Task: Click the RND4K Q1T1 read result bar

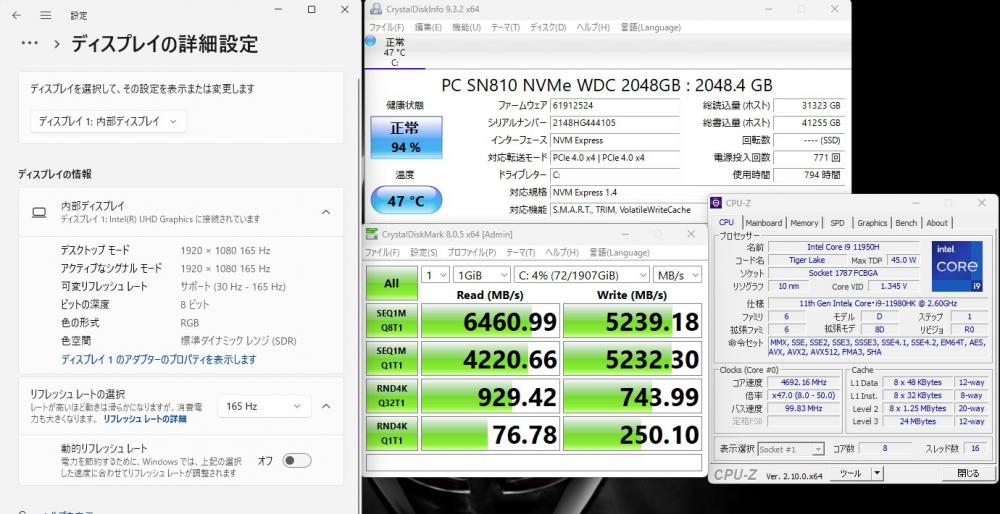Action: click(490, 433)
